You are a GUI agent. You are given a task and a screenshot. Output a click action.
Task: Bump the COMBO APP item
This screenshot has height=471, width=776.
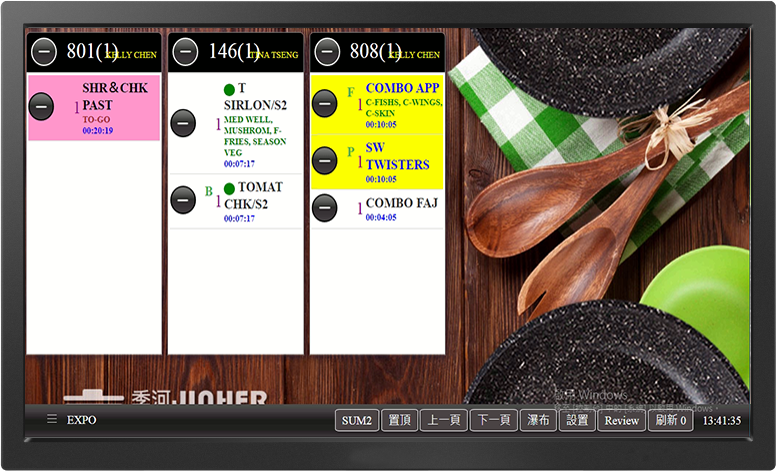[x=325, y=103]
